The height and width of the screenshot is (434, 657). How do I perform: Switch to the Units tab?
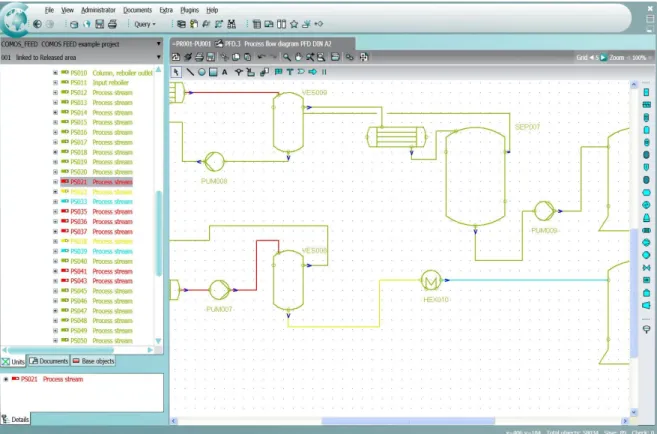point(13,362)
